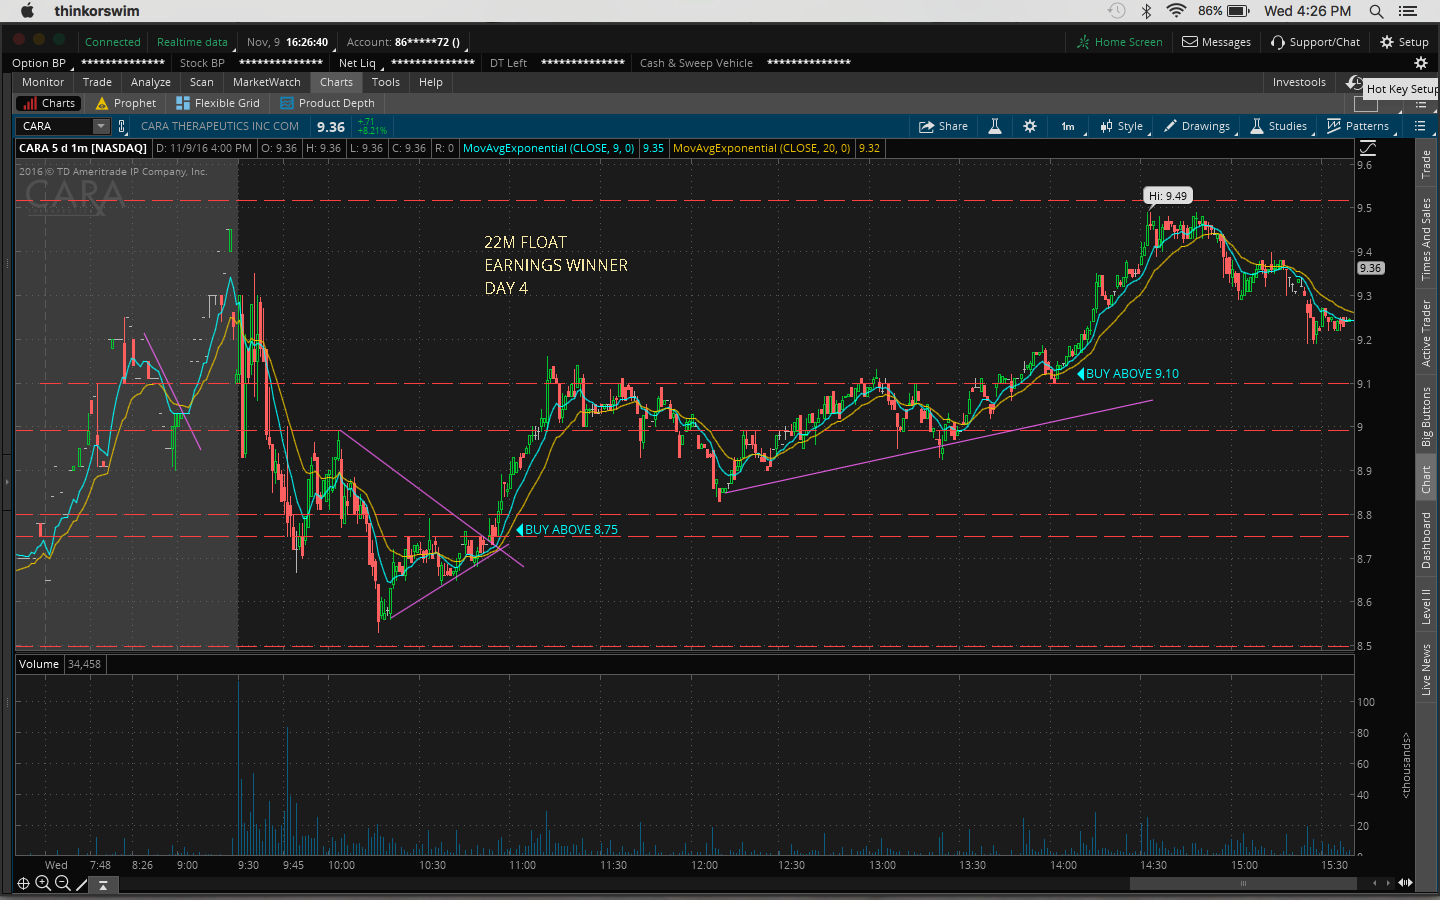1440x900 pixels.
Task: Open the Dashboard side panel
Action: (x=1426, y=540)
